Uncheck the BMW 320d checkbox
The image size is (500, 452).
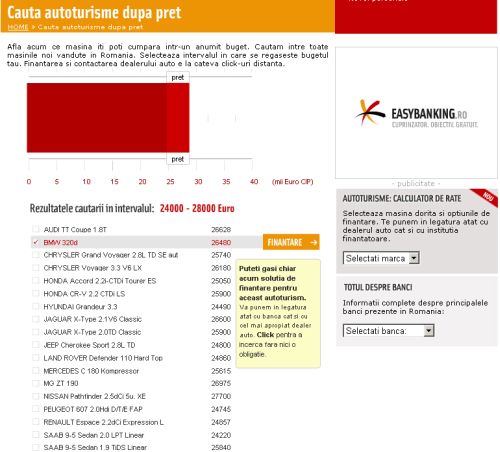35,242
